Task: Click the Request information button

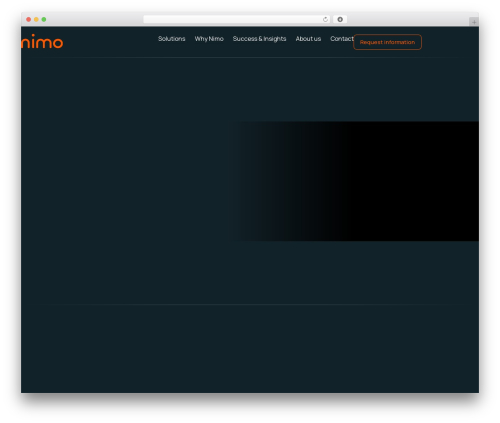Action: click(x=387, y=42)
